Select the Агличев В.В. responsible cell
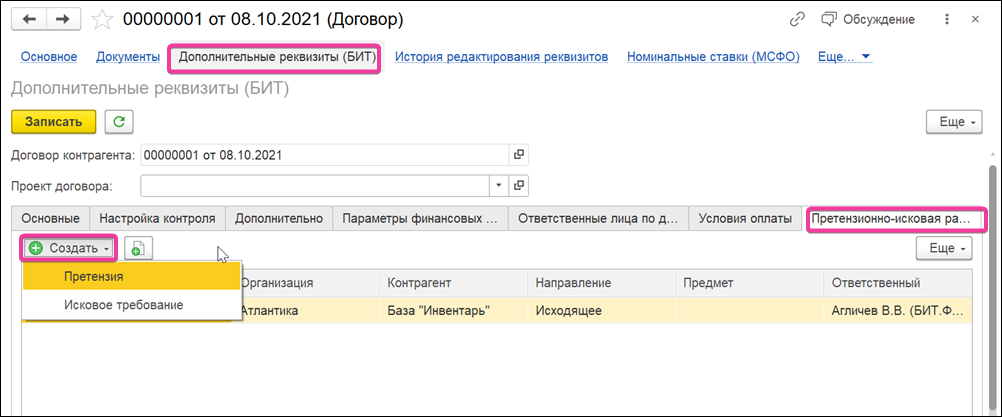The width and height of the screenshot is (1002, 417). pyautogui.click(x=898, y=310)
